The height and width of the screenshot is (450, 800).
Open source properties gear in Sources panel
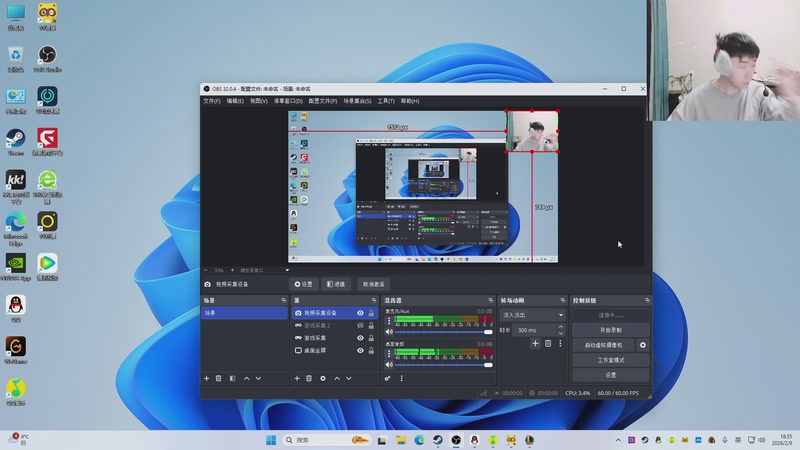tap(323, 379)
